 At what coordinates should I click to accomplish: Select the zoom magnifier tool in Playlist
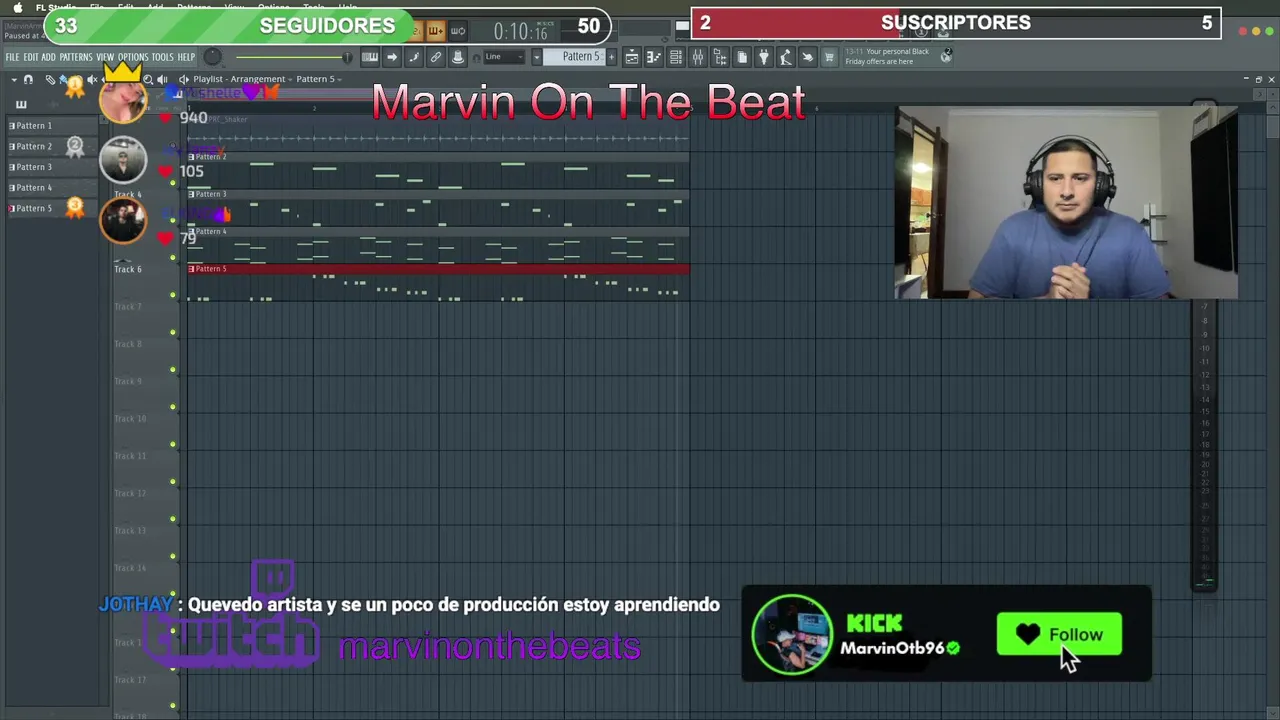coord(148,80)
